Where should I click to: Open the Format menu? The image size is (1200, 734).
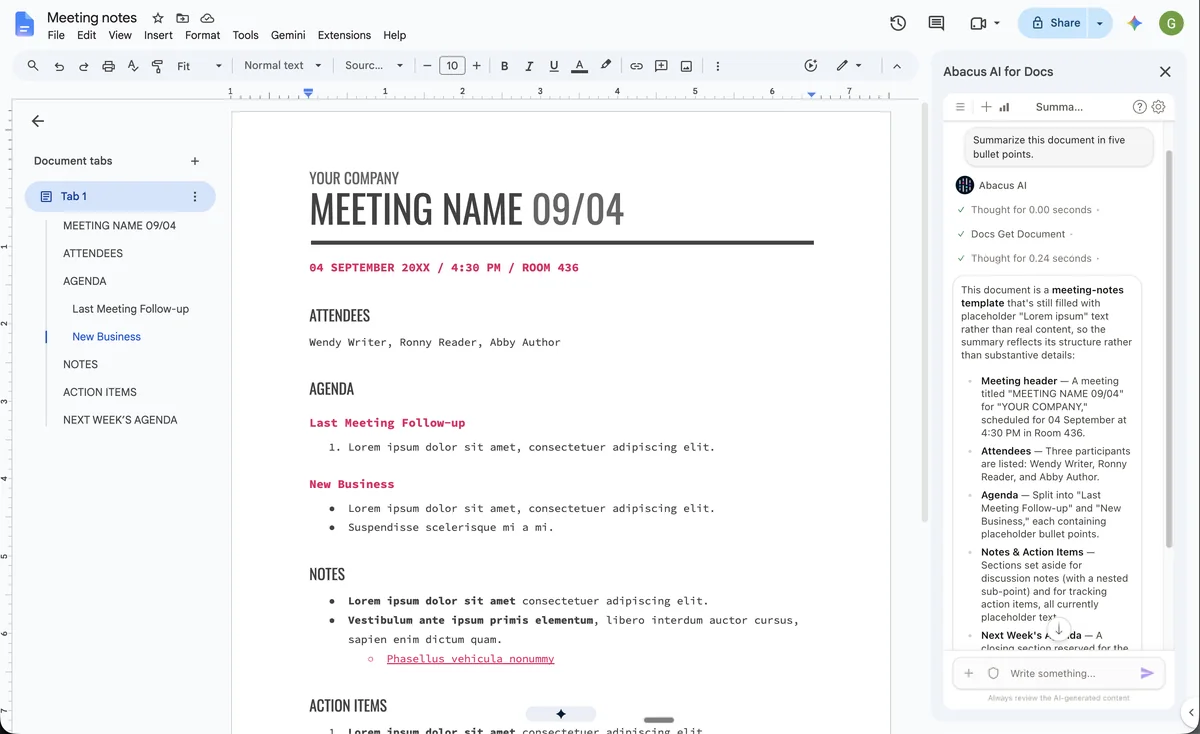[x=203, y=35]
